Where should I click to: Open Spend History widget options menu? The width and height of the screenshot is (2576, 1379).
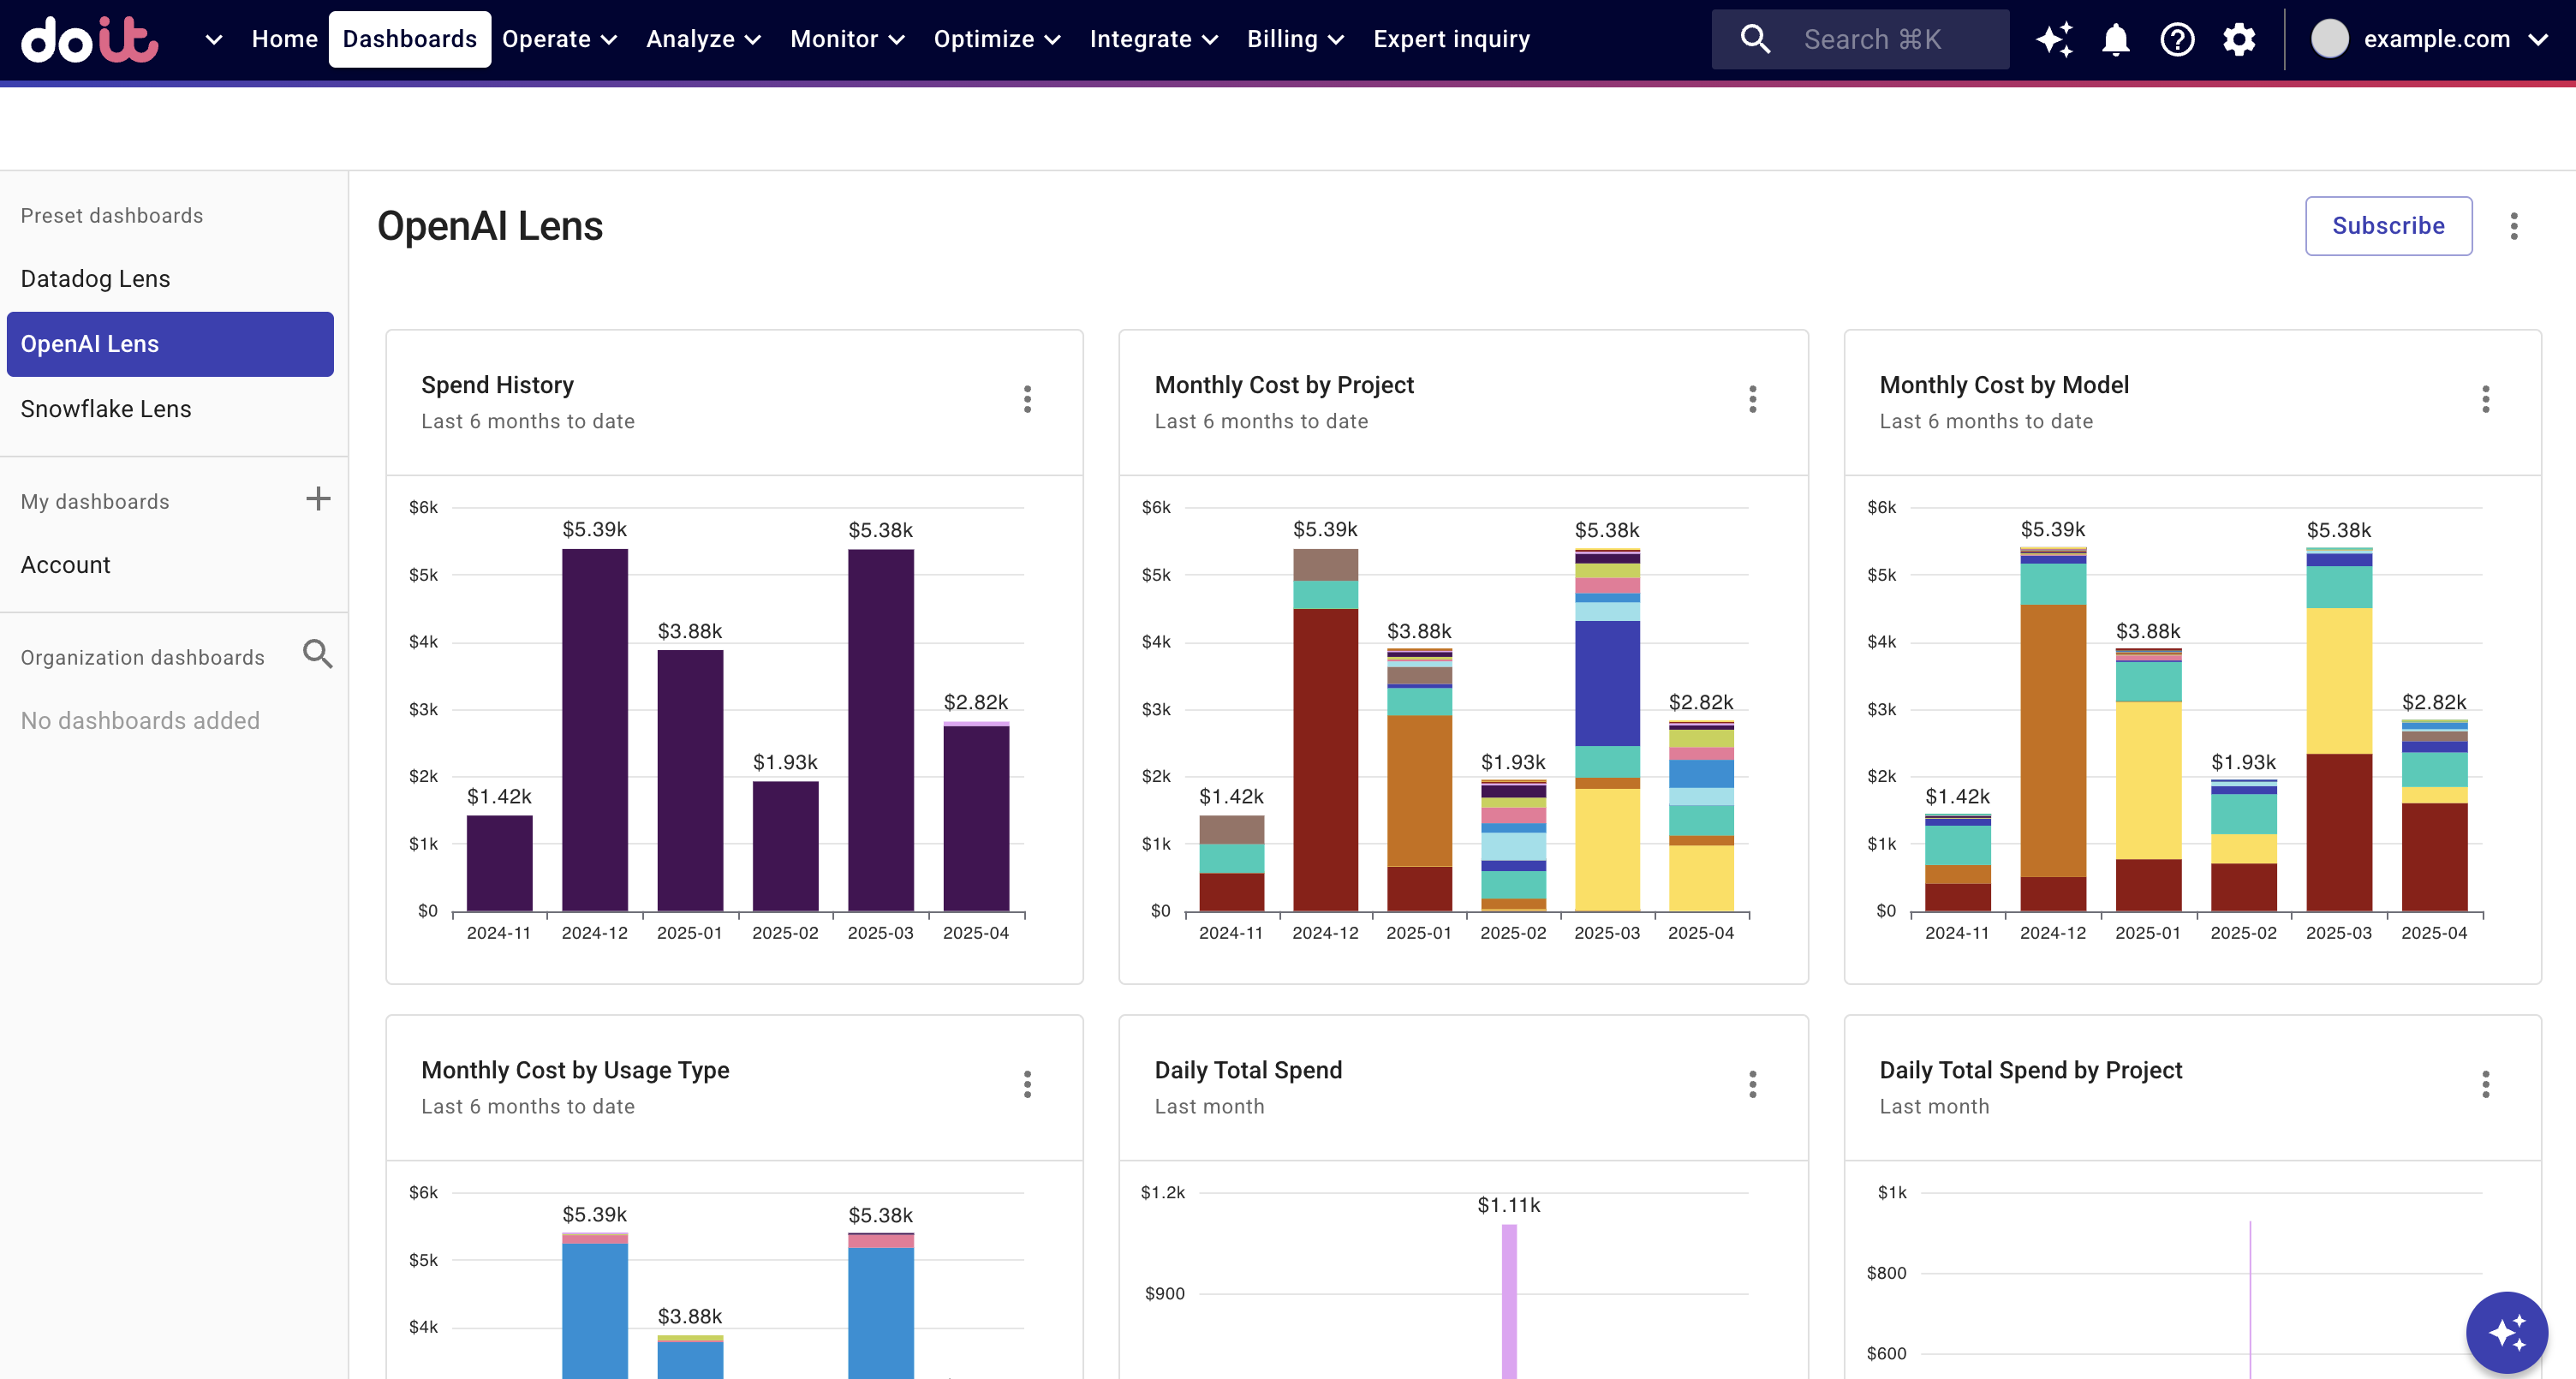coord(1027,399)
